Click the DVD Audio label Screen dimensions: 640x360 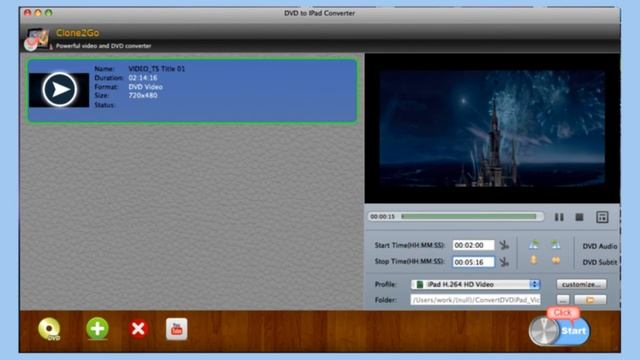coord(600,246)
